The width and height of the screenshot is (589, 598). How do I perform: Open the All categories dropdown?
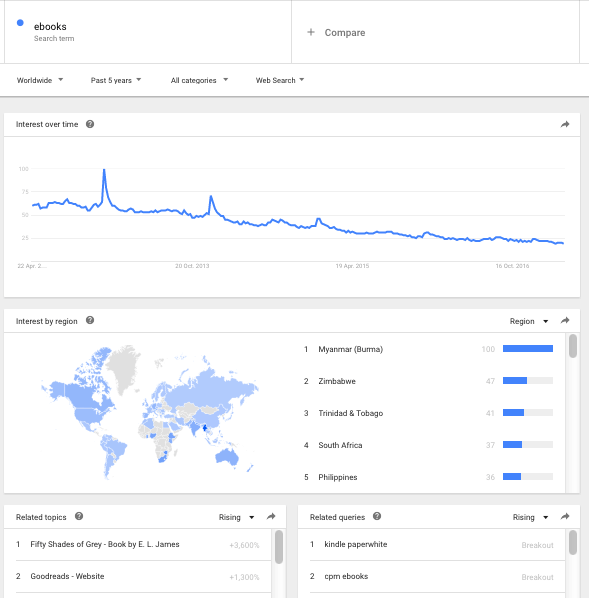[199, 80]
